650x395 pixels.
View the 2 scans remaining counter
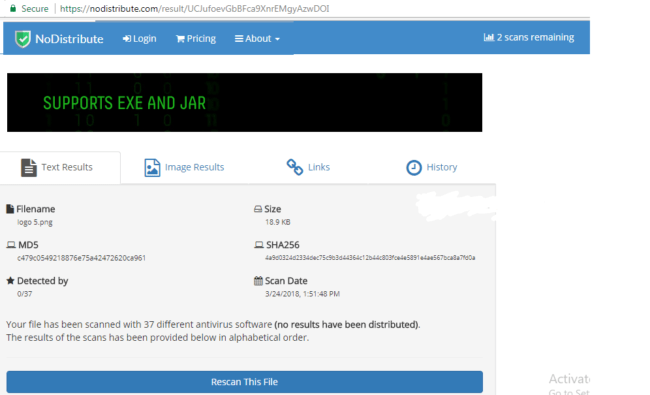(529, 37)
